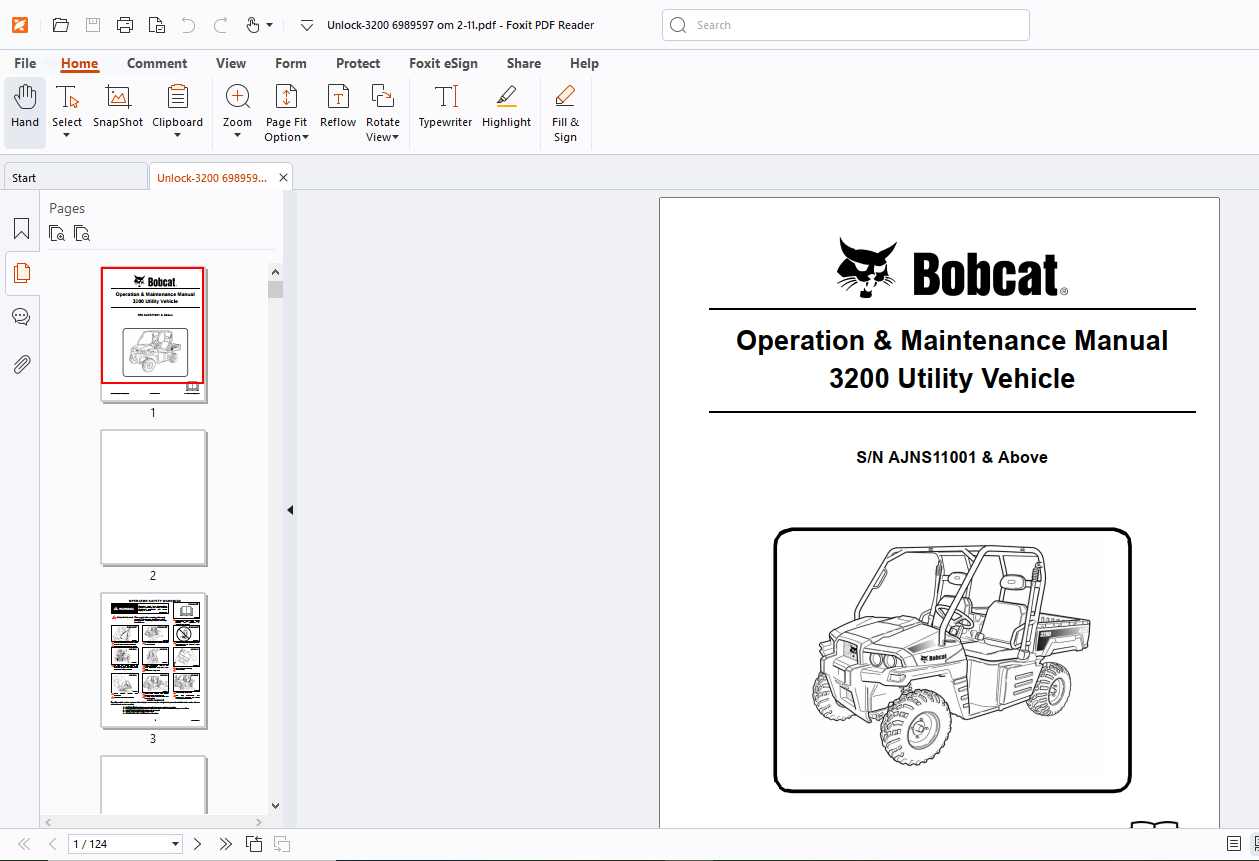Open the Help ribbon tab

click(584, 63)
